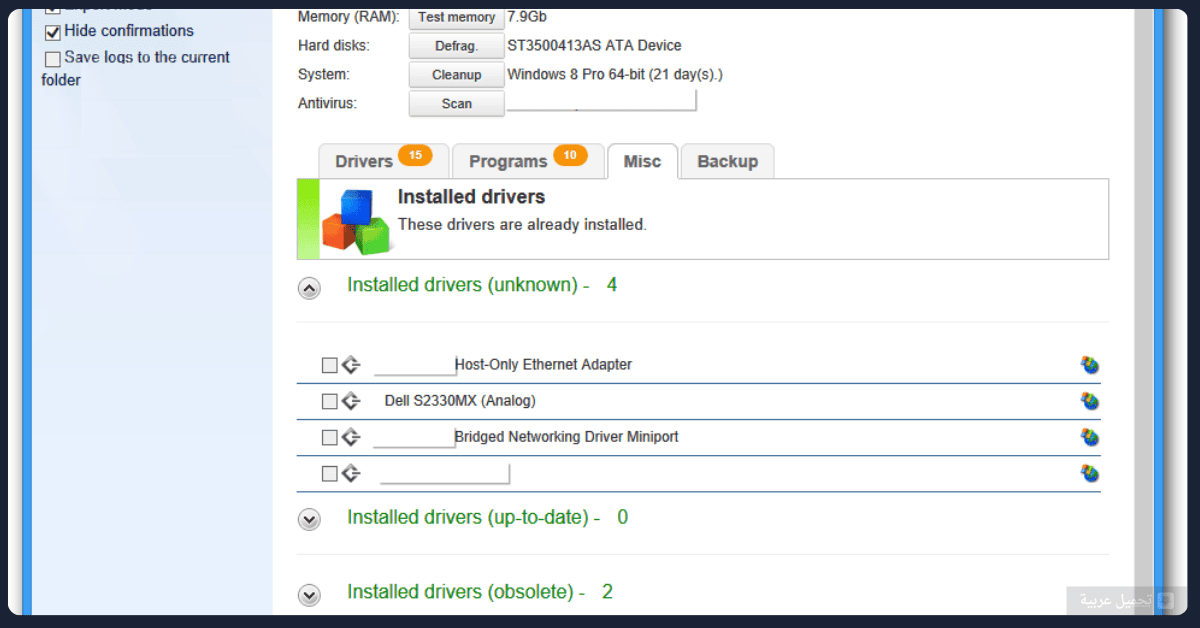Click the 'Dell S2330MX (Analog)' driver name

pos(460,401)
